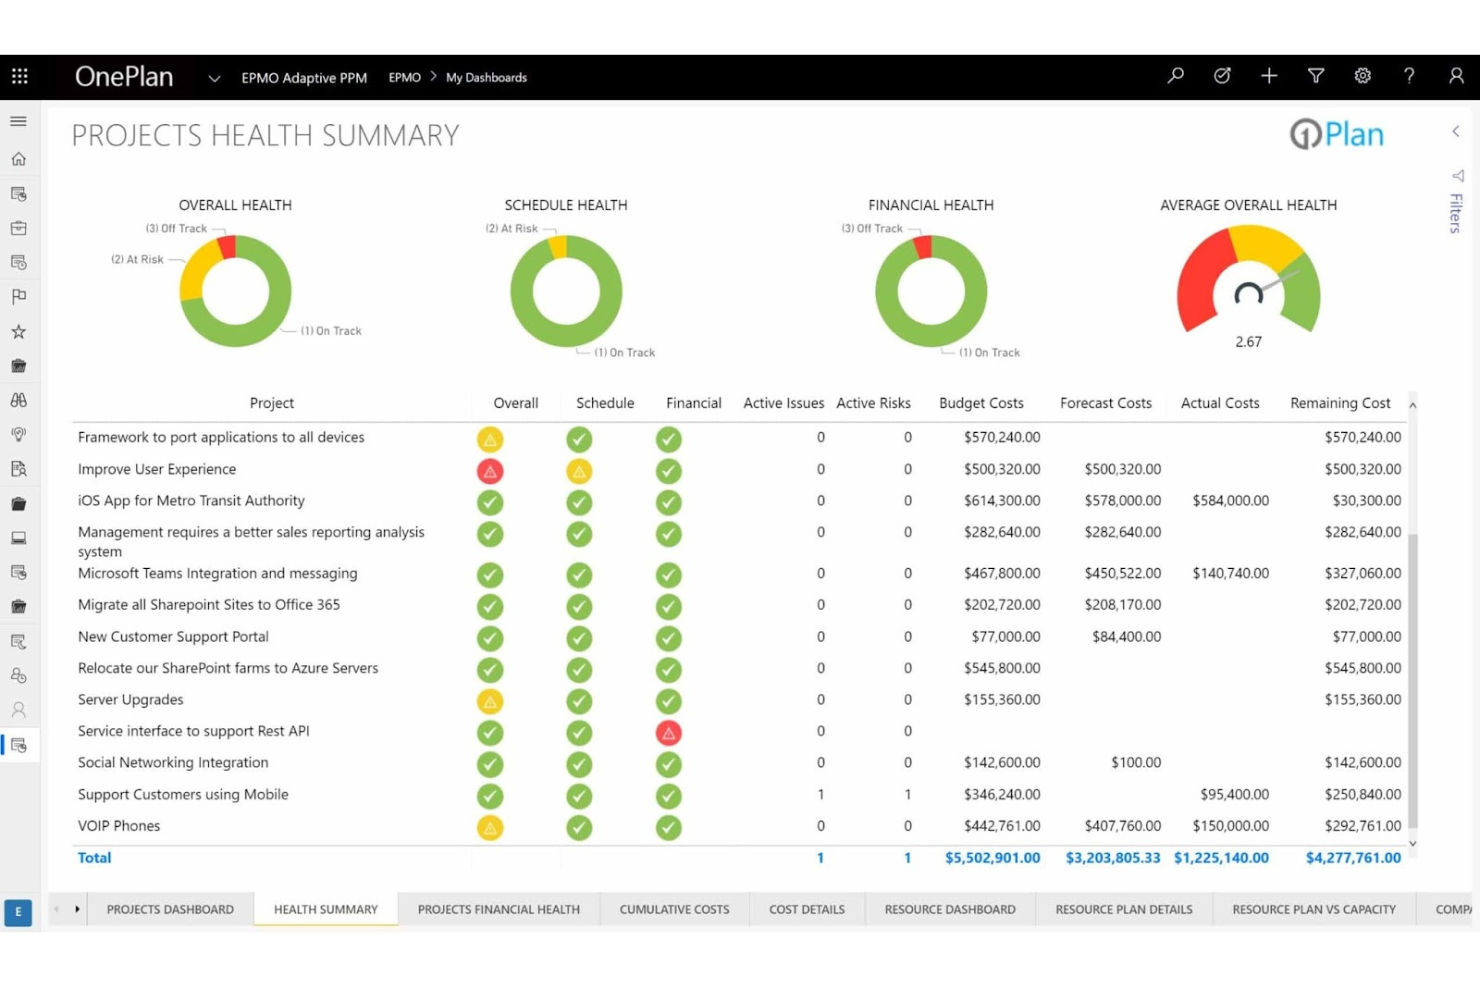Click the laptop icon in left sidebar

tap(18, 538)
